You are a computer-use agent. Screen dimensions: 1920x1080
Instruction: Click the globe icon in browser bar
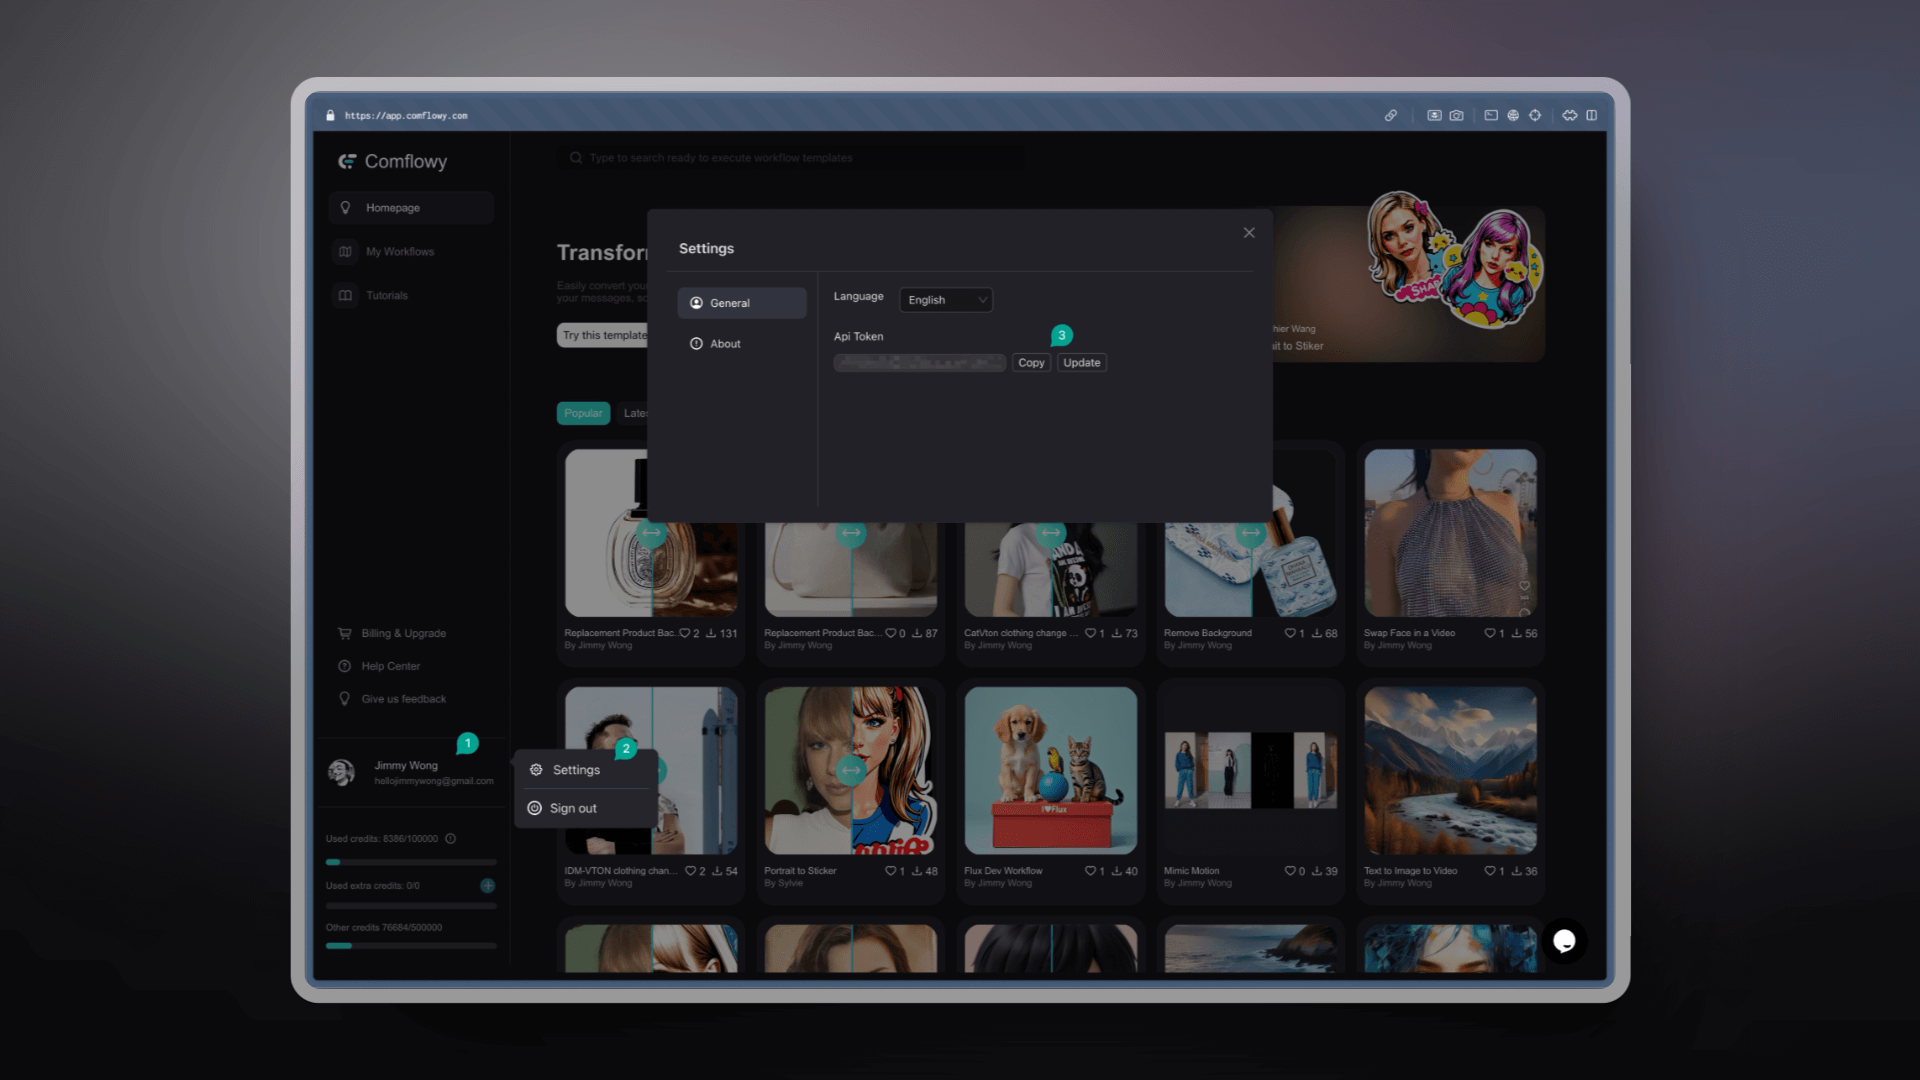click(x=1513, y=116)
